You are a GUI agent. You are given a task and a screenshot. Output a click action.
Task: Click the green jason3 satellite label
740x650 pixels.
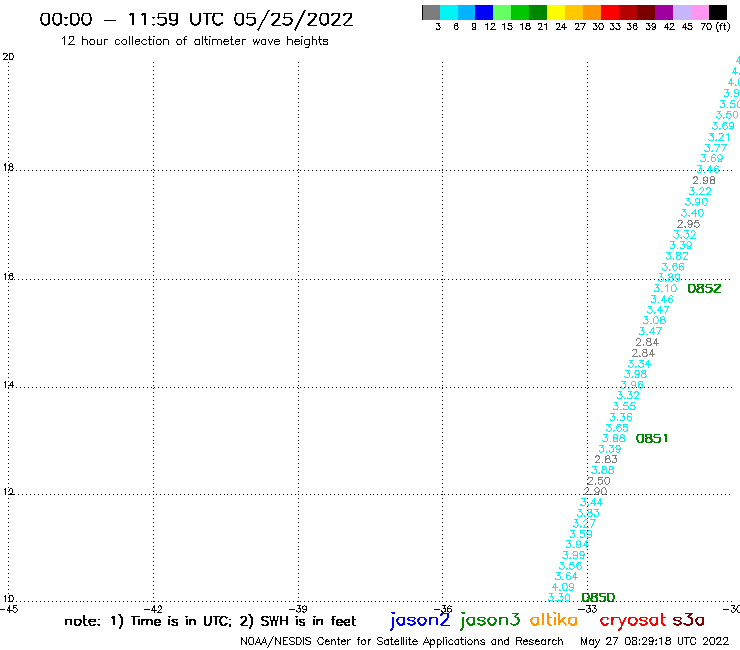490,620
